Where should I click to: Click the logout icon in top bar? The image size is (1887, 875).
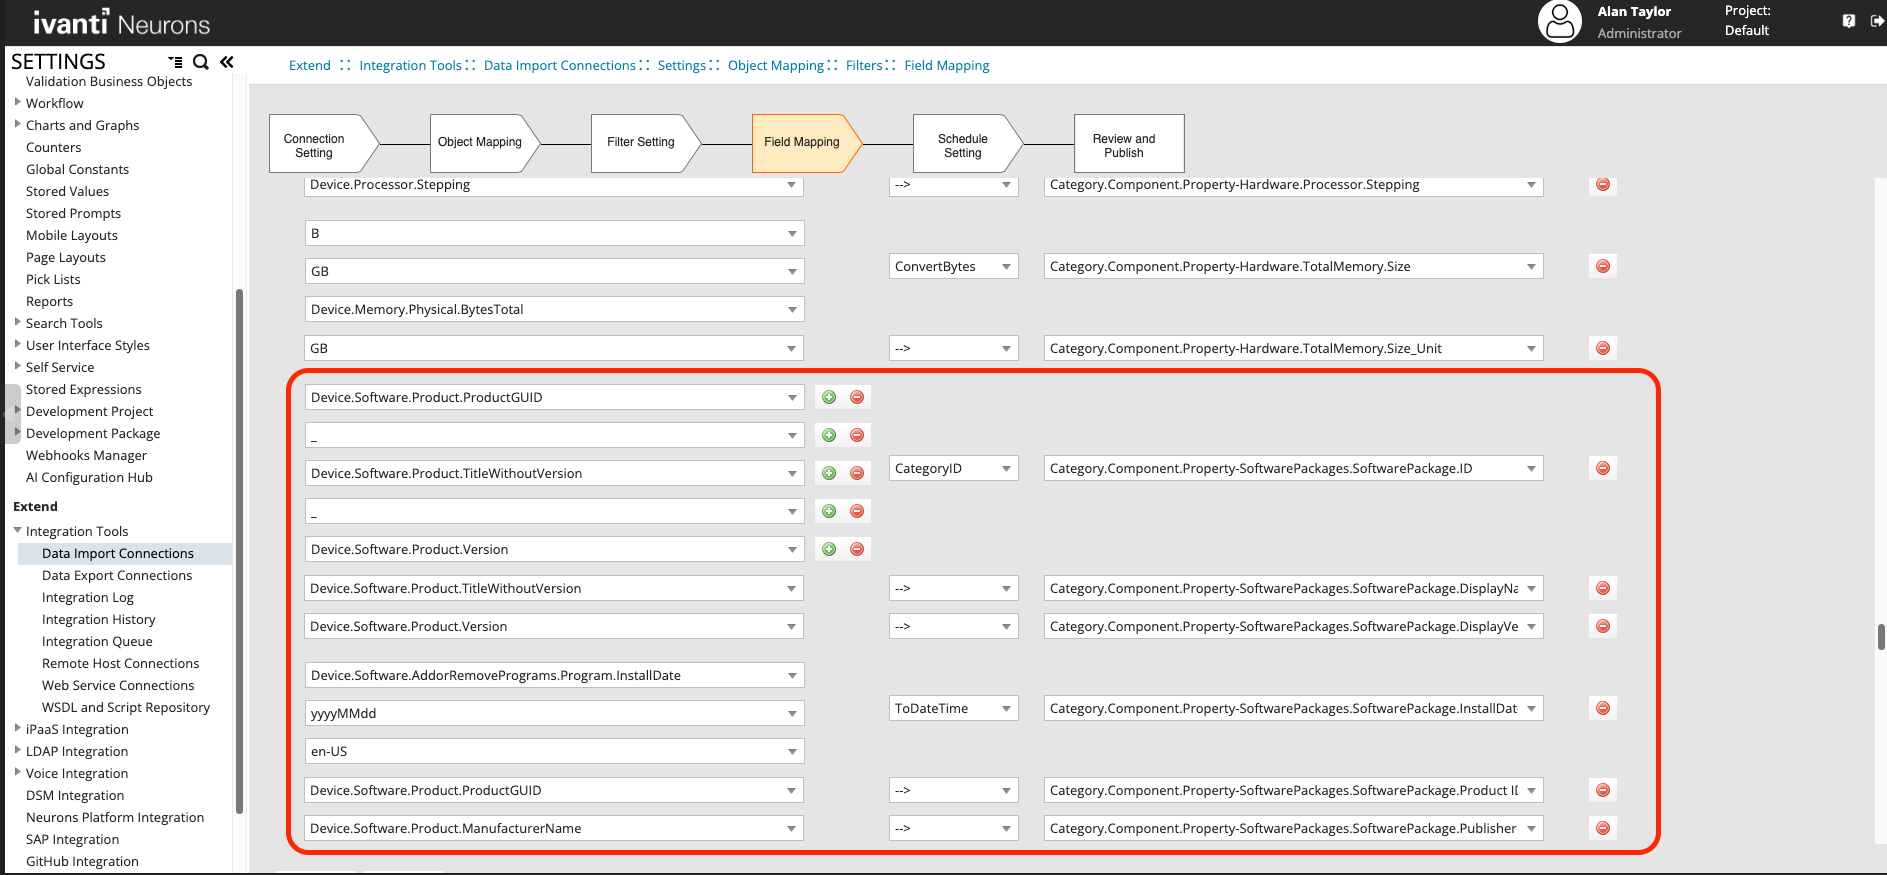(1877, 21)
